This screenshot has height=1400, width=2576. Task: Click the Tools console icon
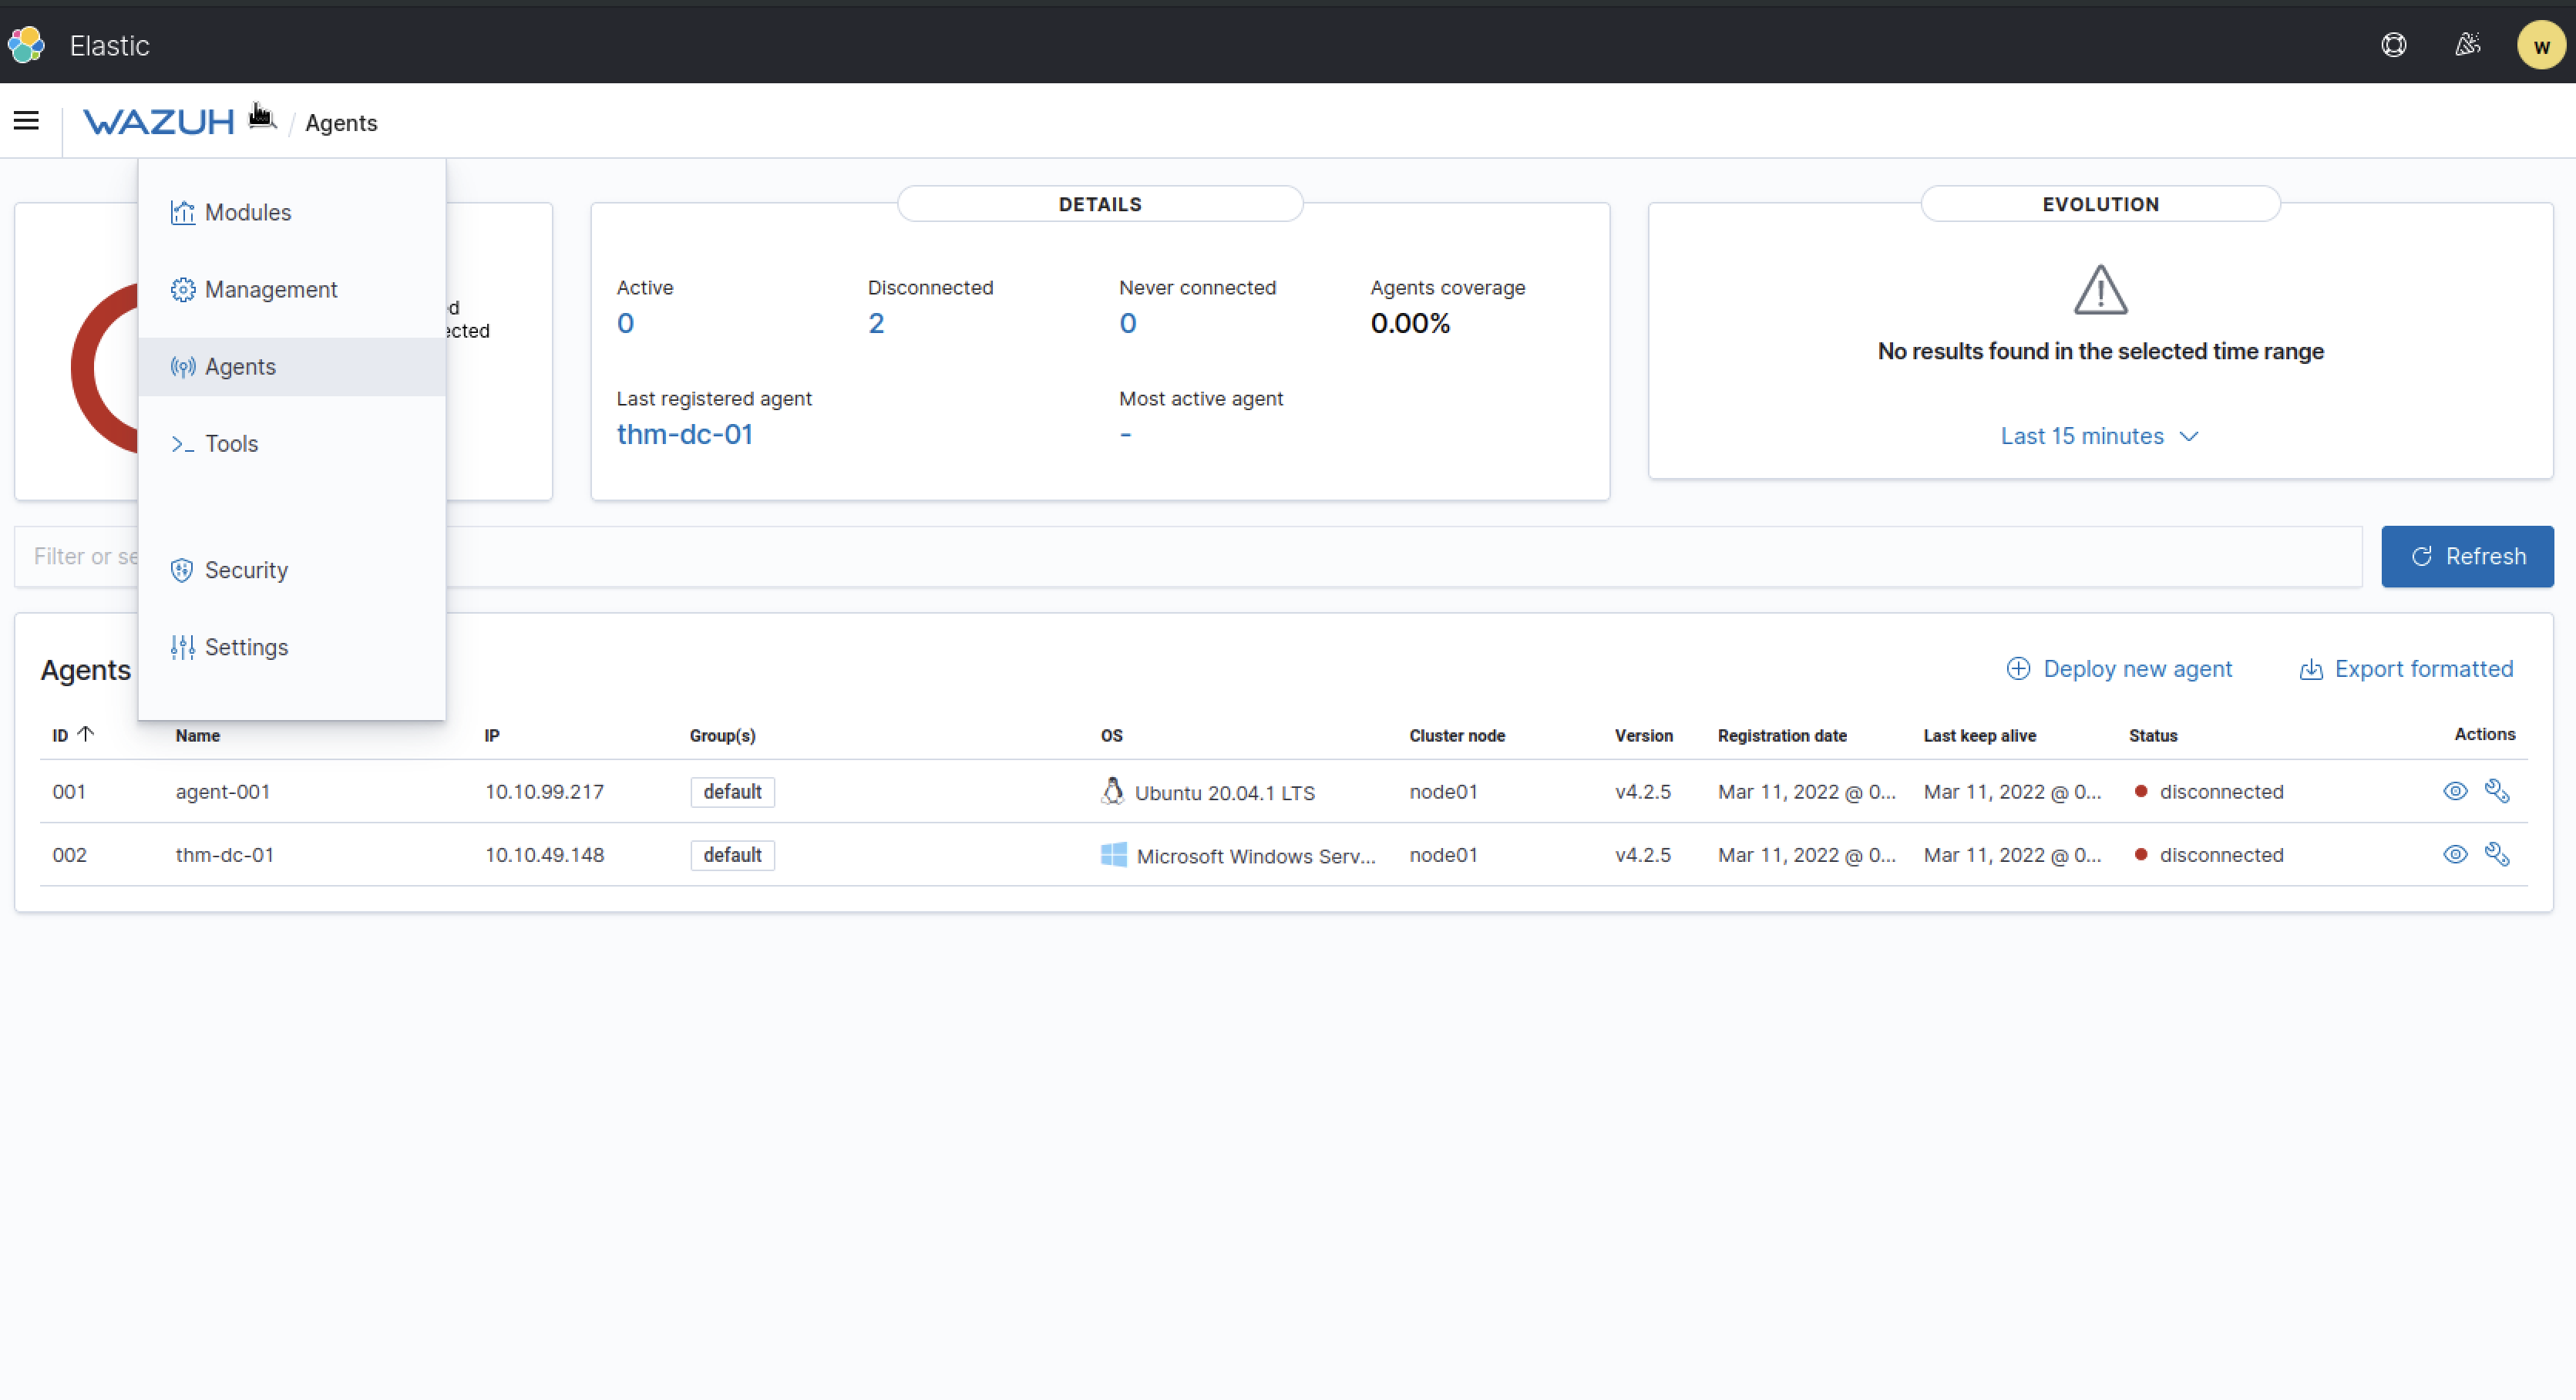click(x=182, y=444)
